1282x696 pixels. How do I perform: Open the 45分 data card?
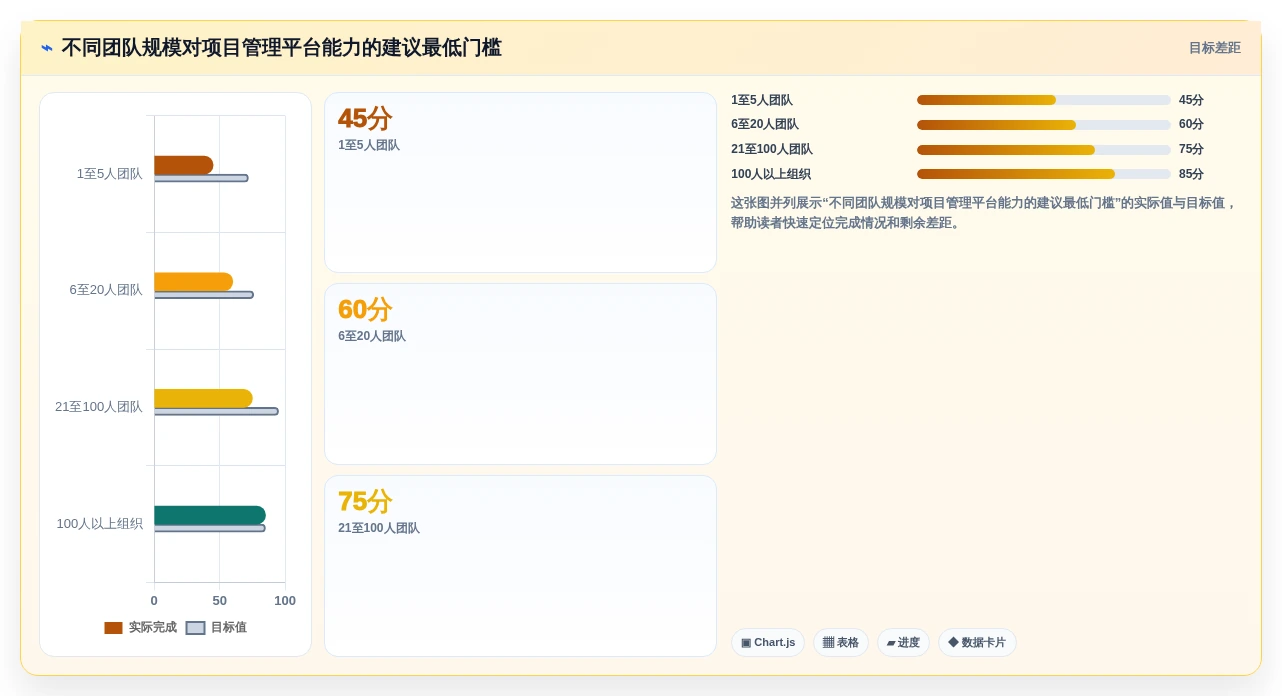tap(520, 182)
